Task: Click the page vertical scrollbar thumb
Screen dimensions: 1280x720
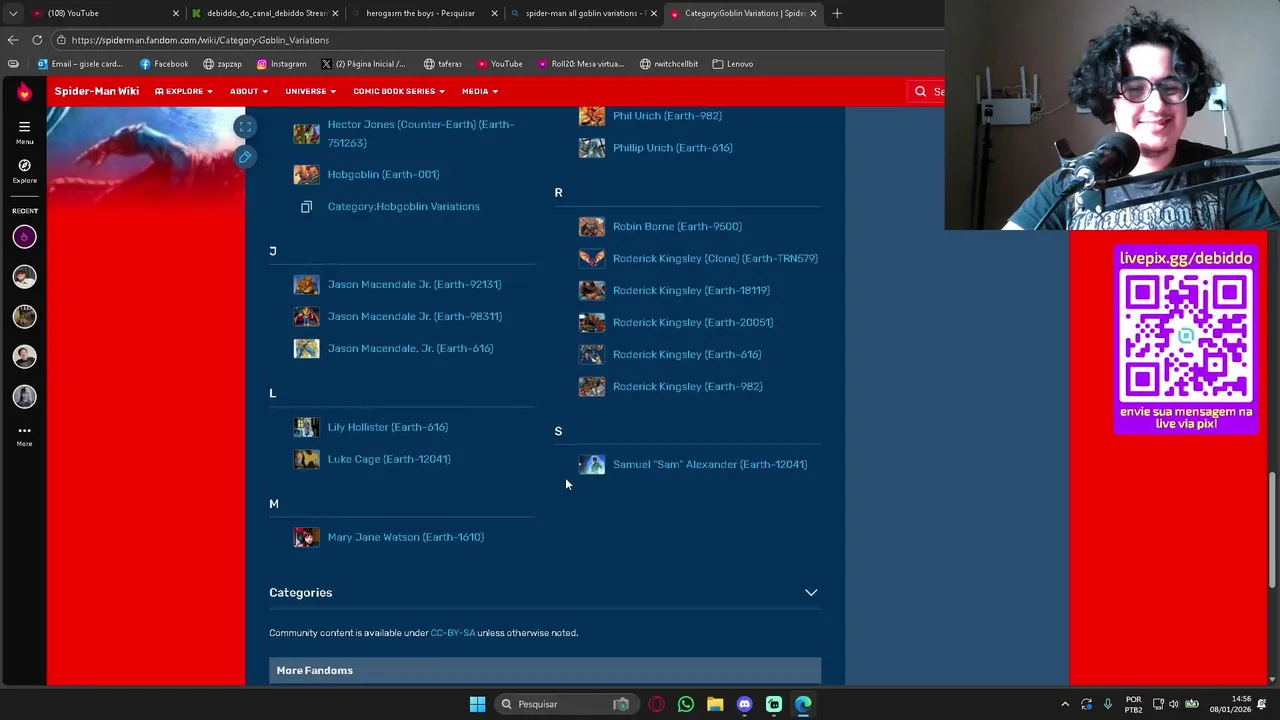Action: point(1272,530)
